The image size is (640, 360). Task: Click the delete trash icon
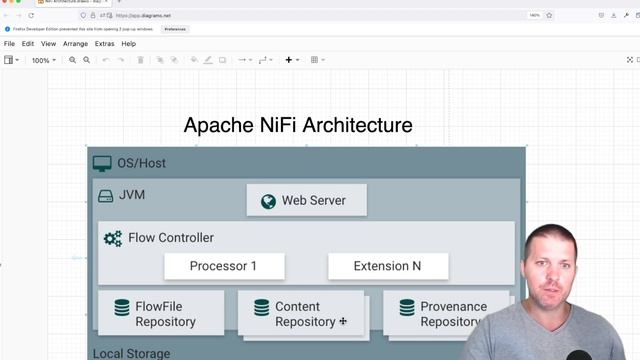[x=140, y=60]
